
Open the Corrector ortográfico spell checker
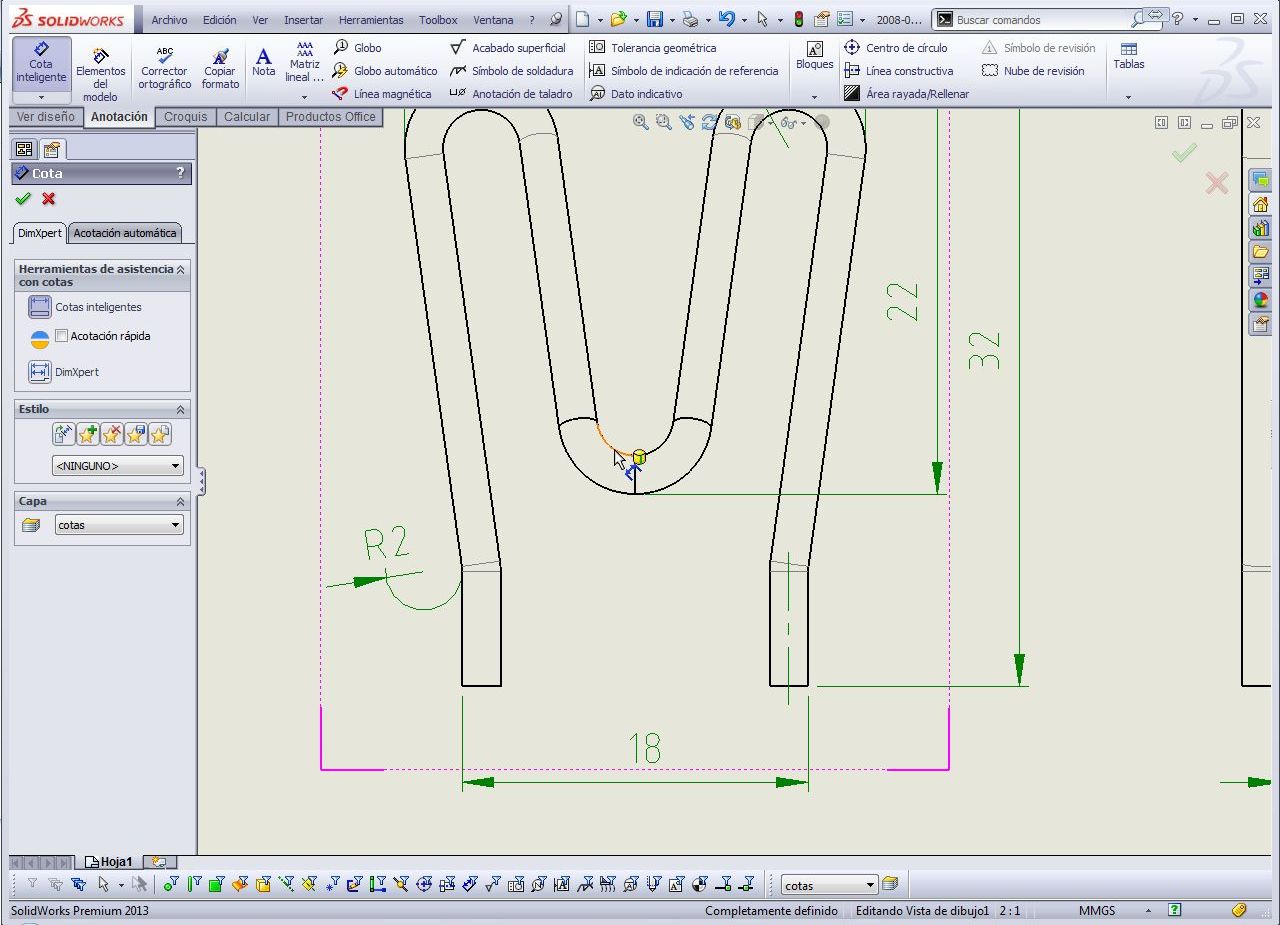pyautogui.click(x=164, y=68)
